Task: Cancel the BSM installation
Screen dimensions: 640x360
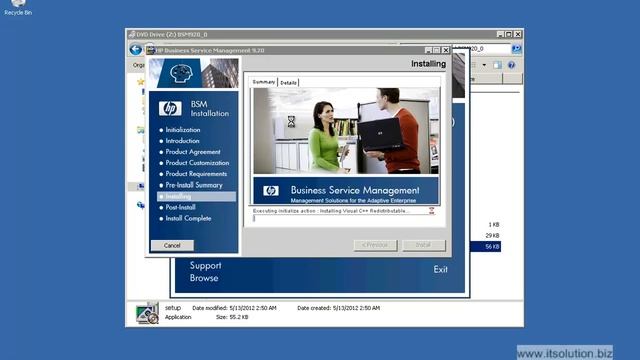Action: tap(172, 245)
